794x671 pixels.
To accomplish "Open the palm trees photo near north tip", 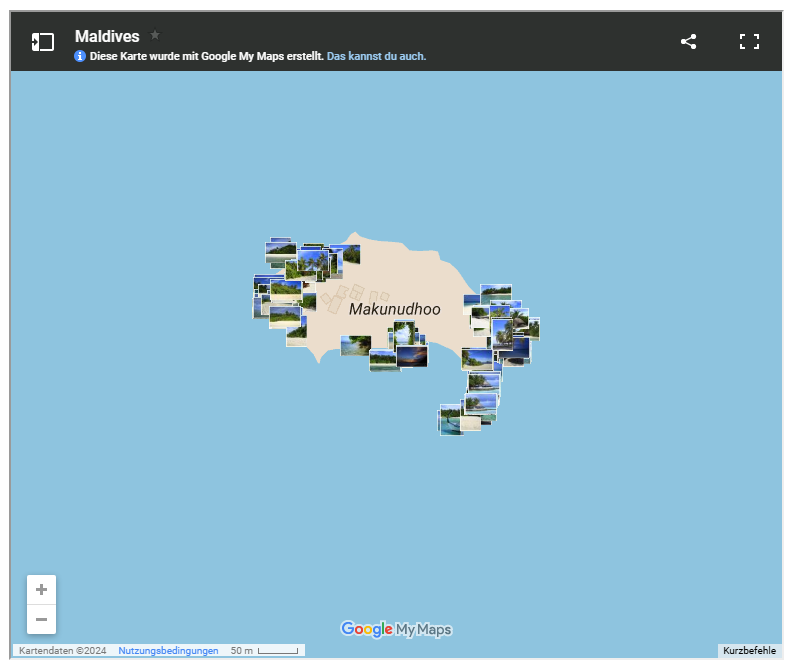I will (x=314, y=263).
